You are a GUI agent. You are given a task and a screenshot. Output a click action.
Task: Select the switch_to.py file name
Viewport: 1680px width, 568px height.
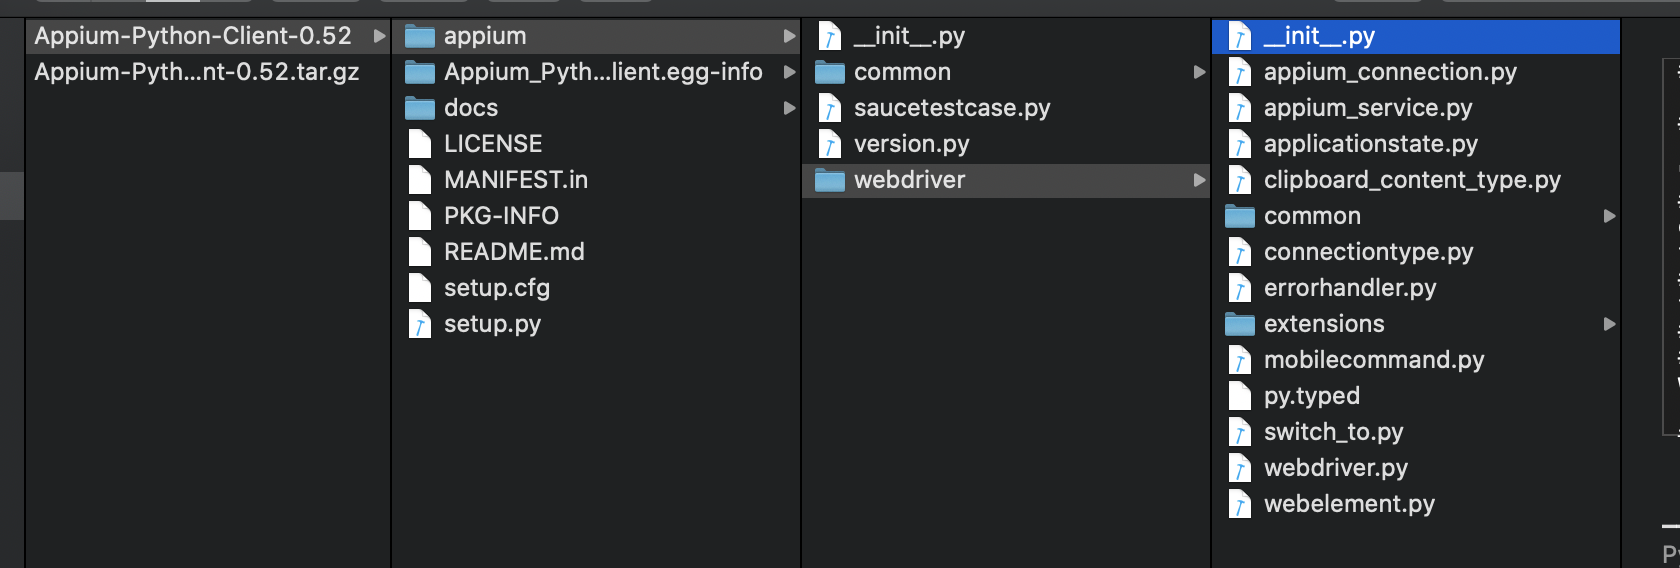point(1334,432)
